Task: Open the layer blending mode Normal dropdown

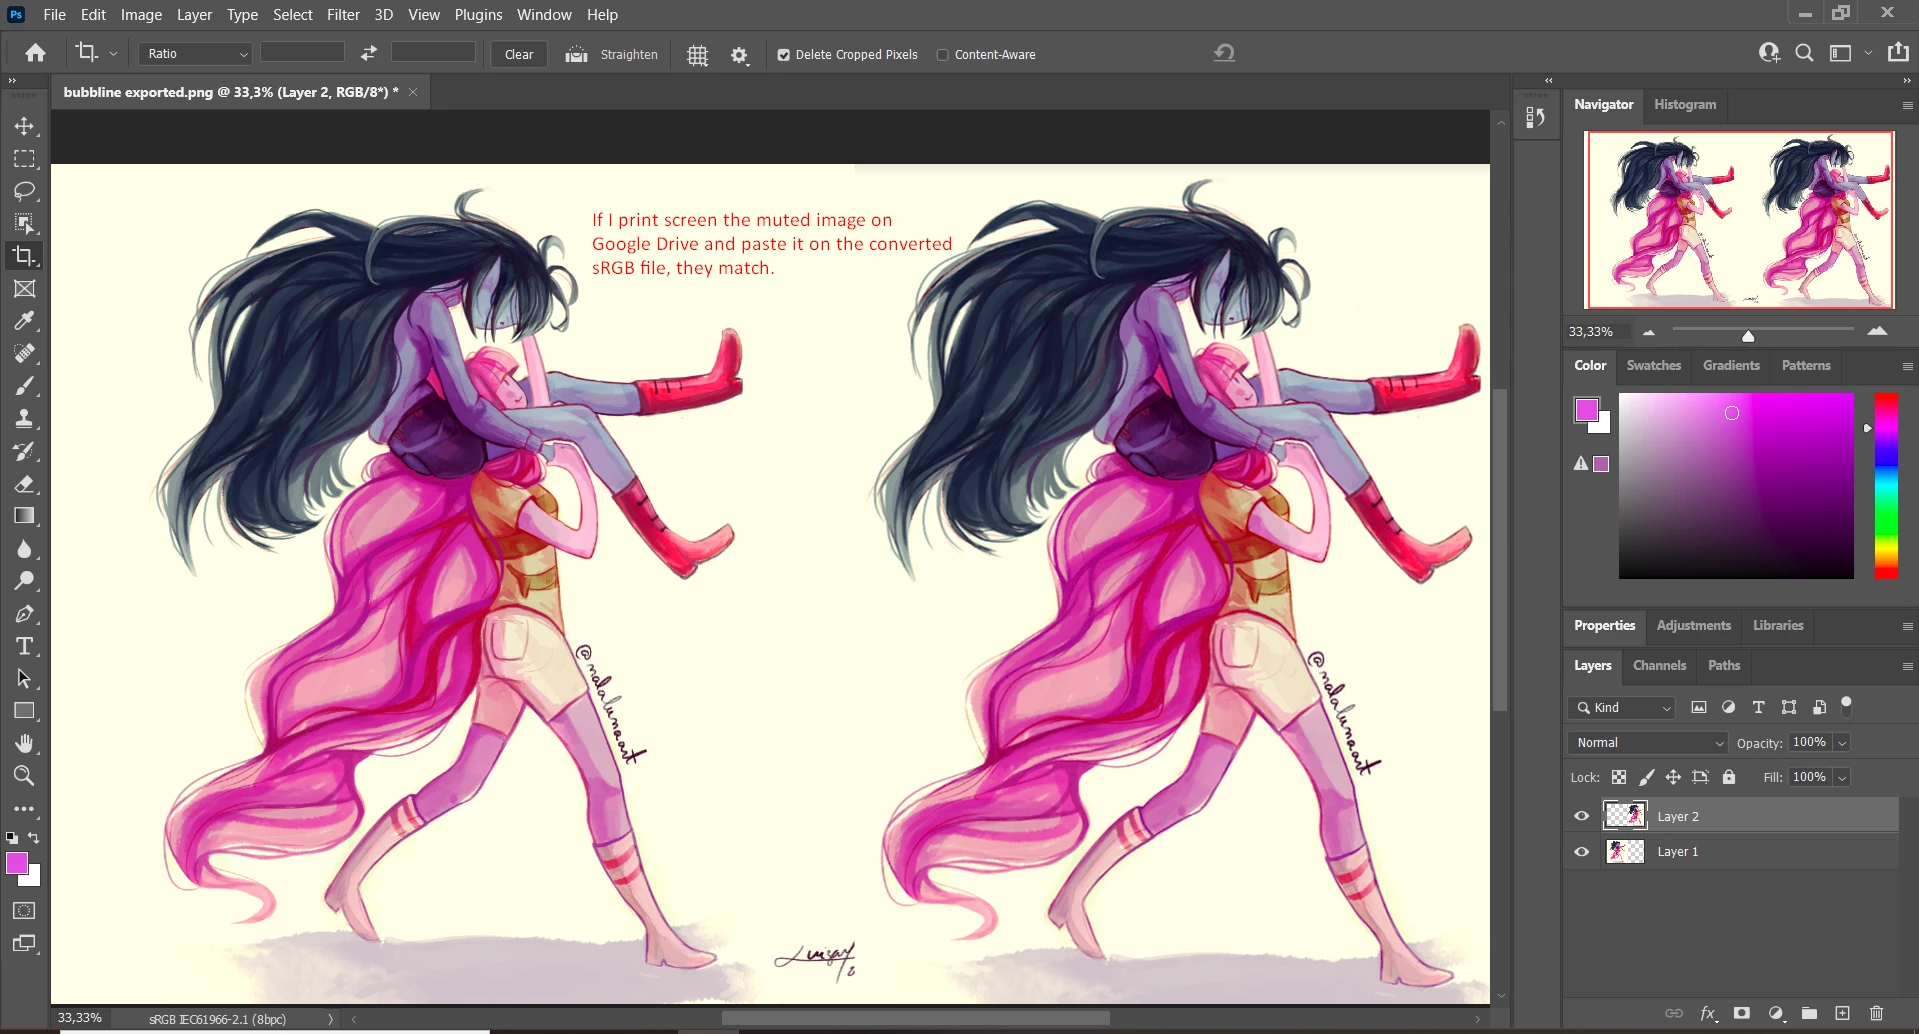Action: coord(1648,743)
